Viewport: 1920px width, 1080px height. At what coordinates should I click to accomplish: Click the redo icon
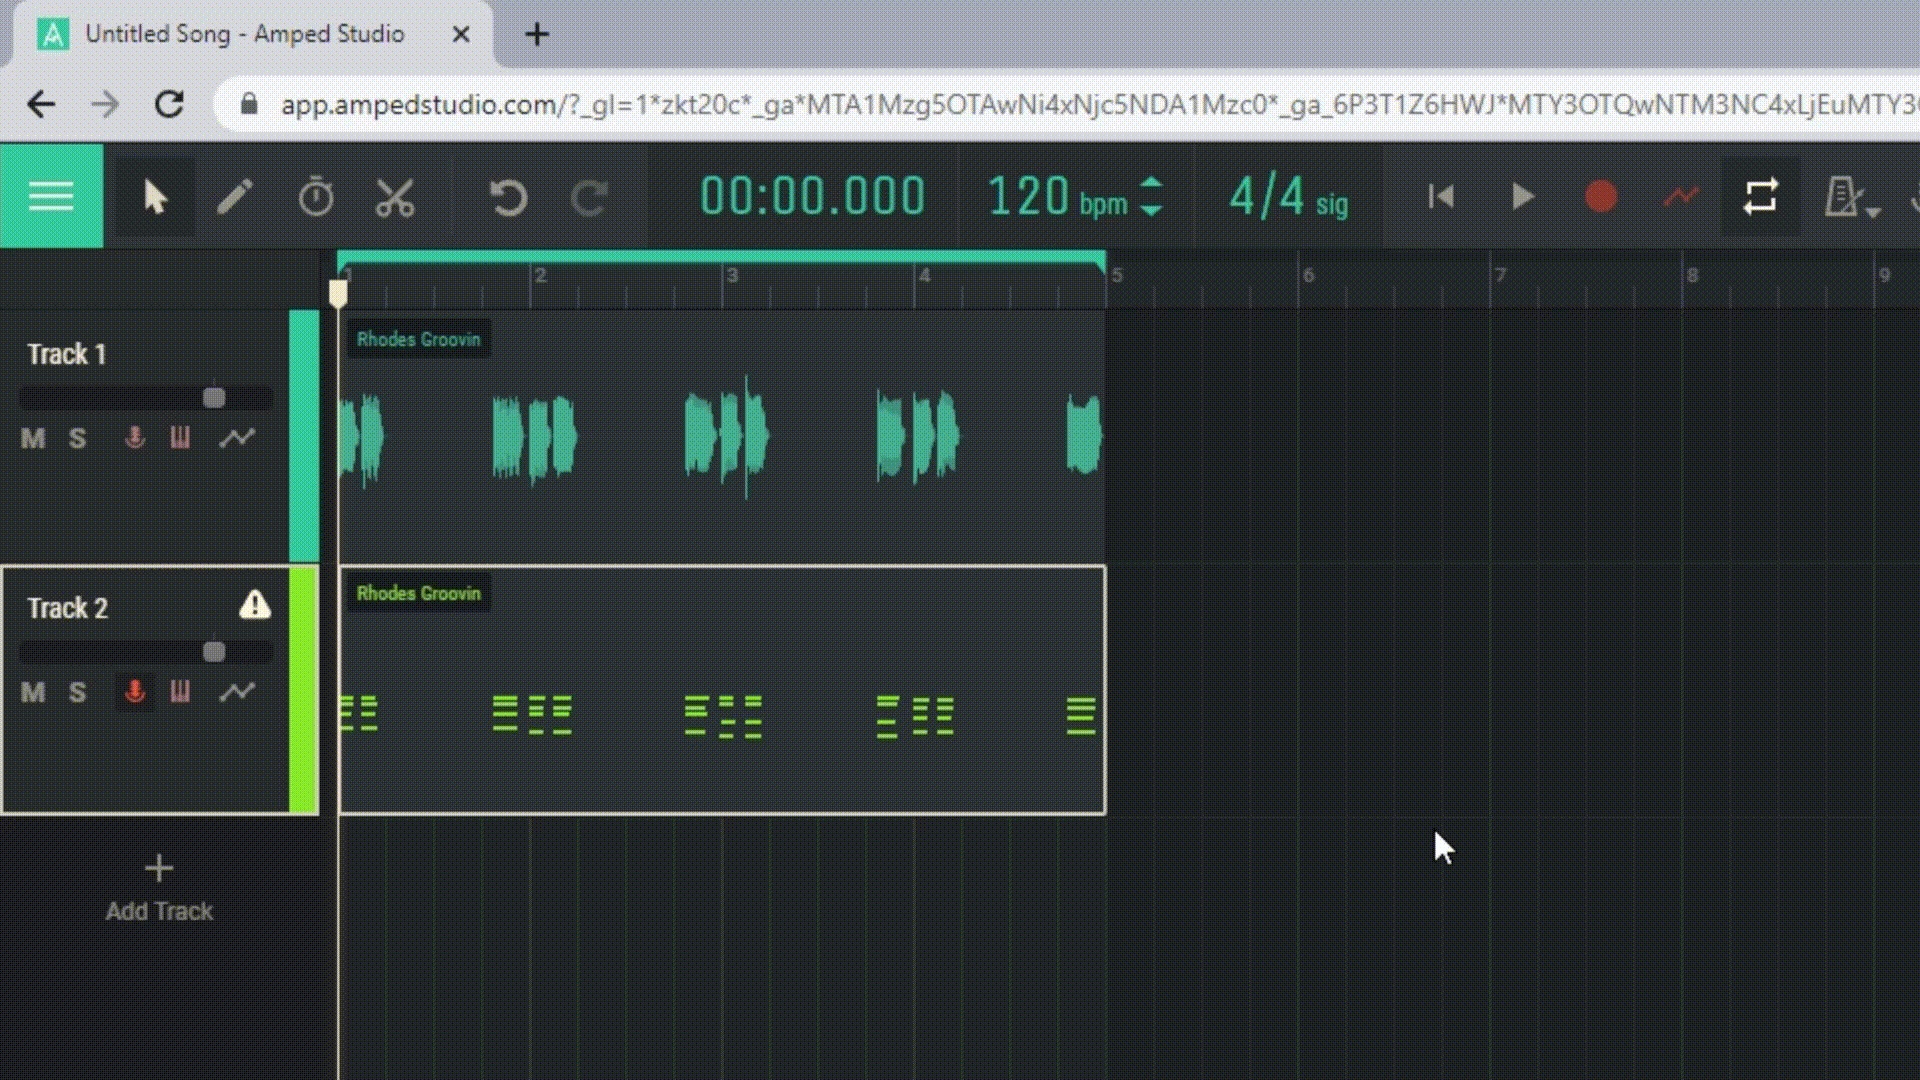[589, 196]
